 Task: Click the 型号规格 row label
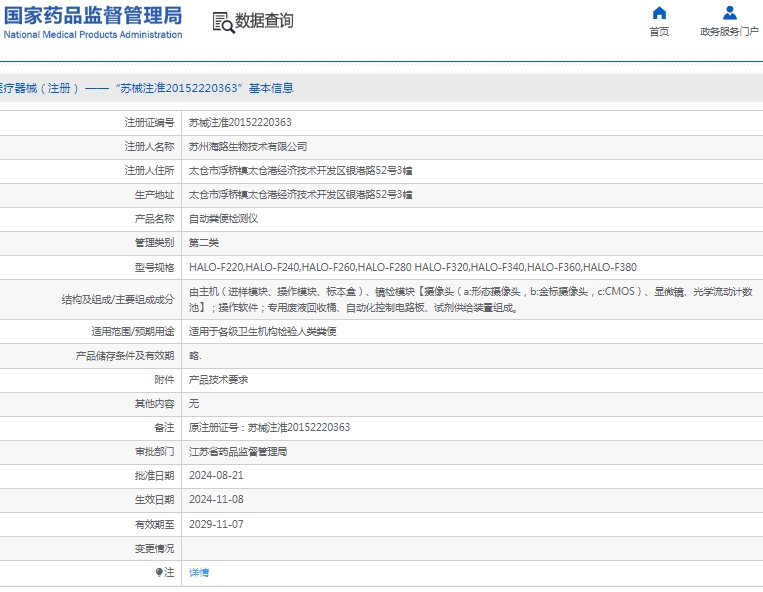[x=154, y=268]
